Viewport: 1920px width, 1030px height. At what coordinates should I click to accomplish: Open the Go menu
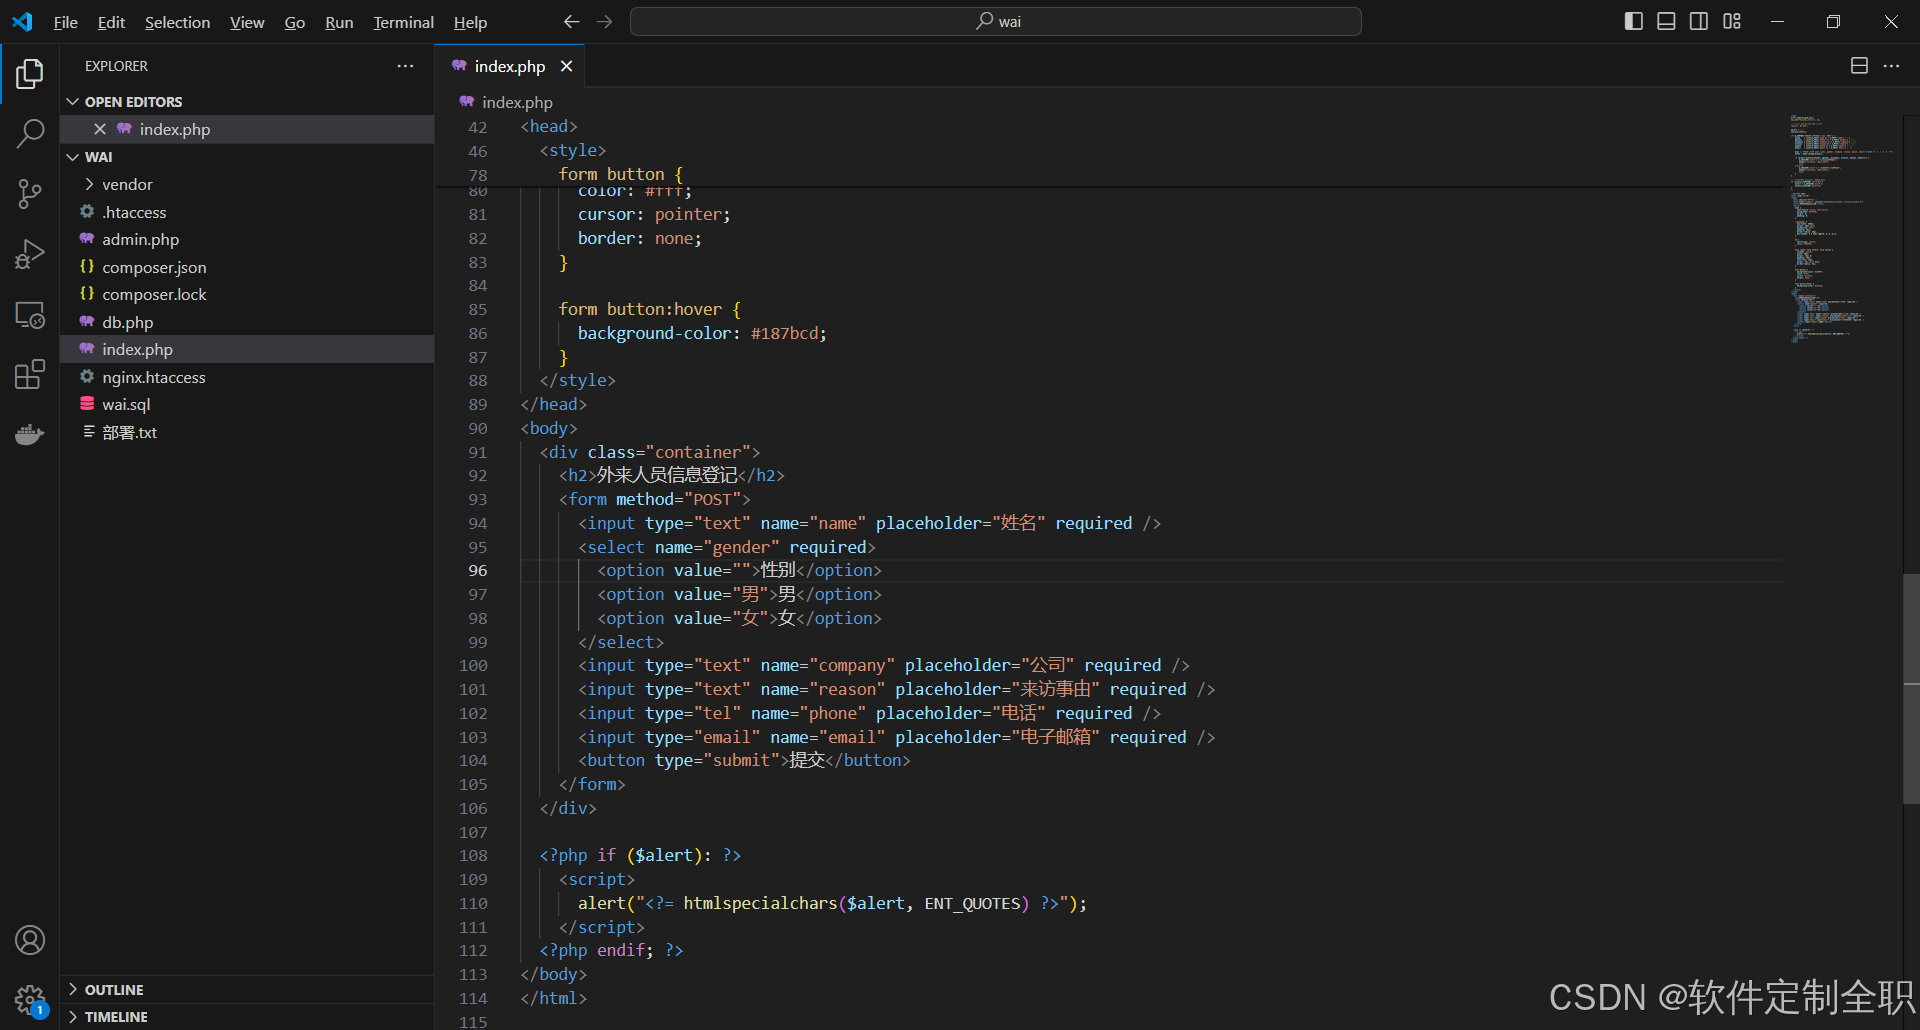click(x=295, y=22)
